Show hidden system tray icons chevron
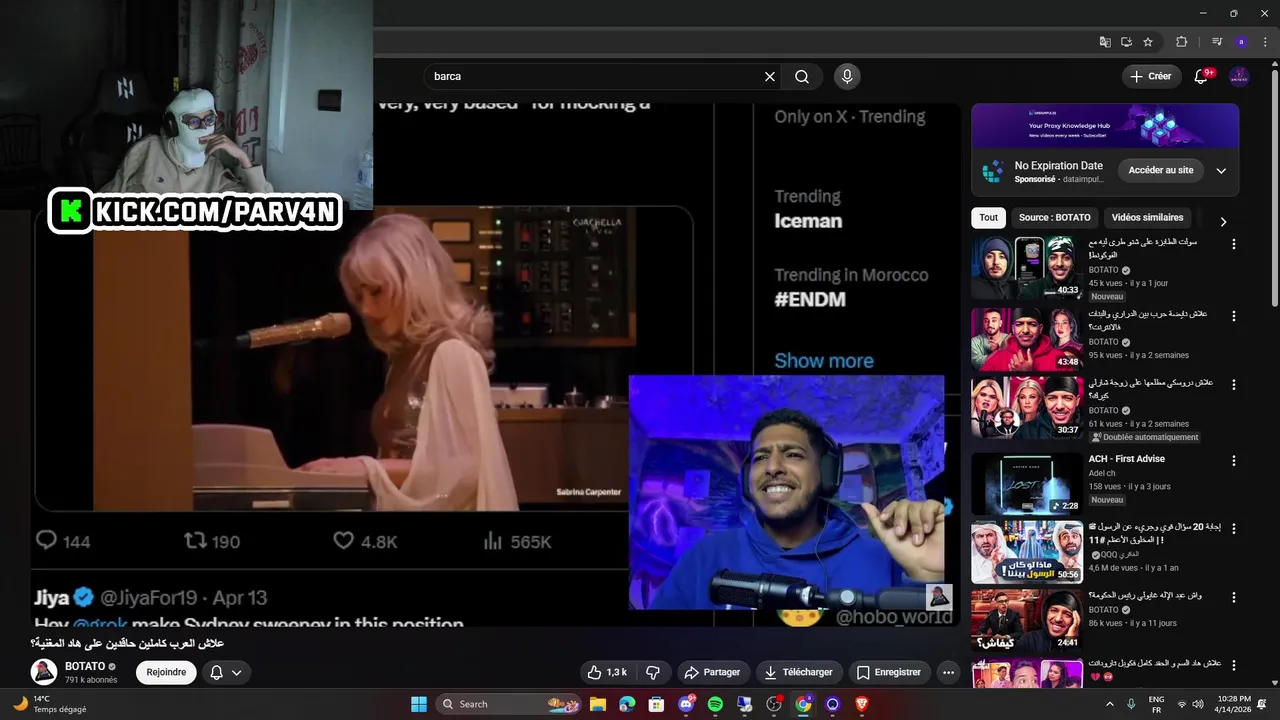 pyautogui.click(x=1110, y=704)
